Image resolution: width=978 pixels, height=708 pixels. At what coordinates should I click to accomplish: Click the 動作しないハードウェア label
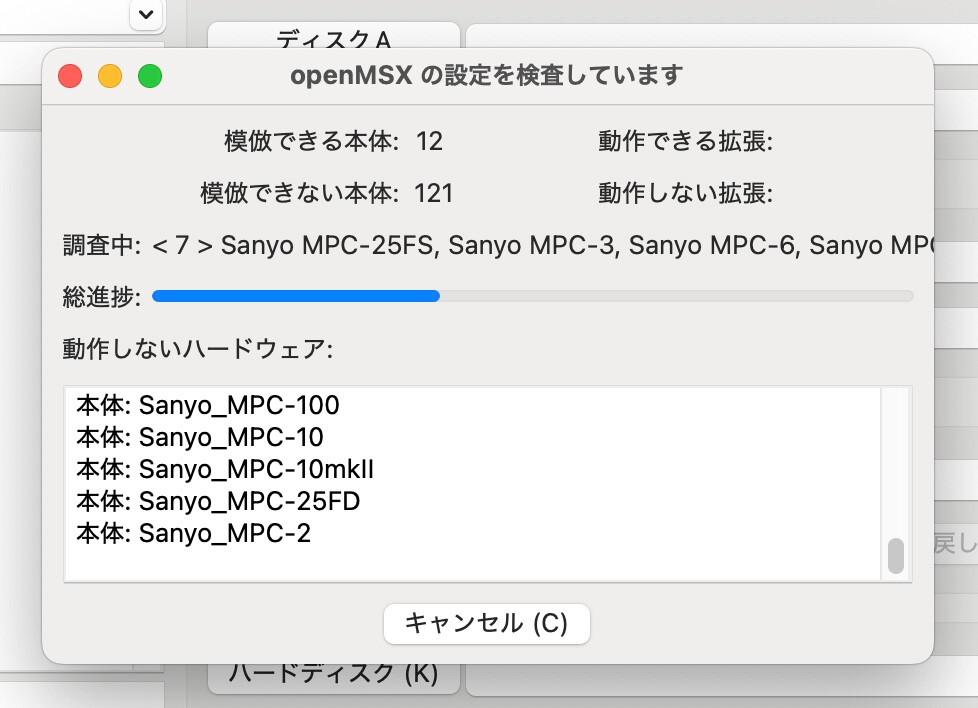click(x=197, y=350)
